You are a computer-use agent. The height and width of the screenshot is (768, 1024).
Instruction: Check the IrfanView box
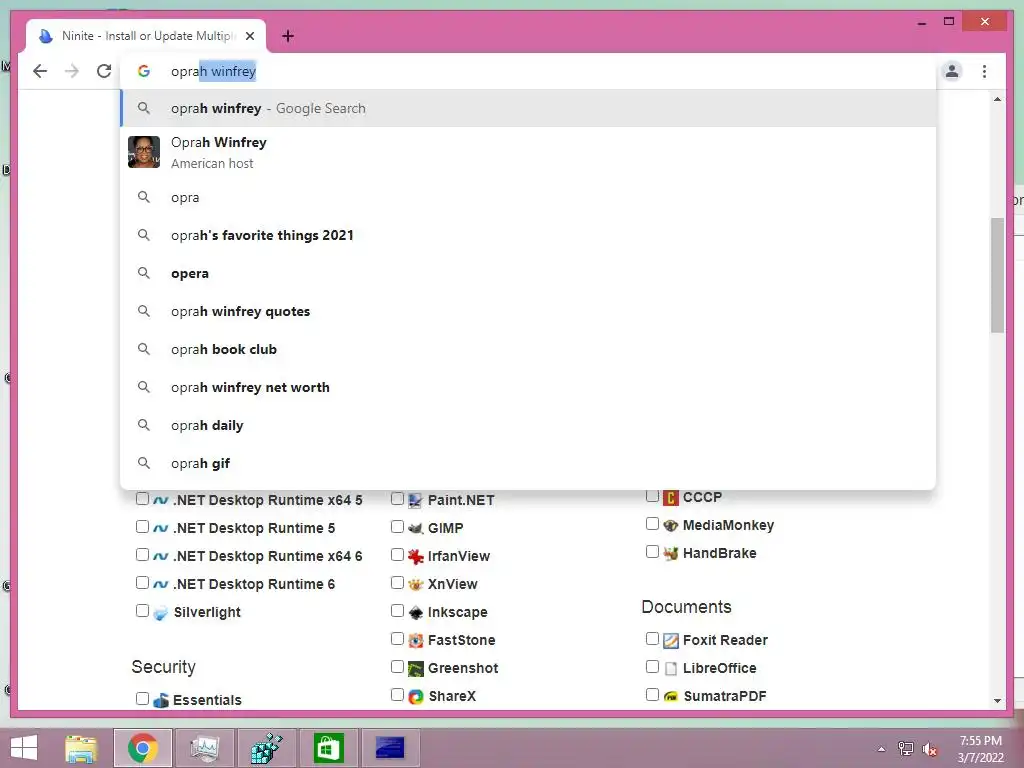[x=397, y=554]
